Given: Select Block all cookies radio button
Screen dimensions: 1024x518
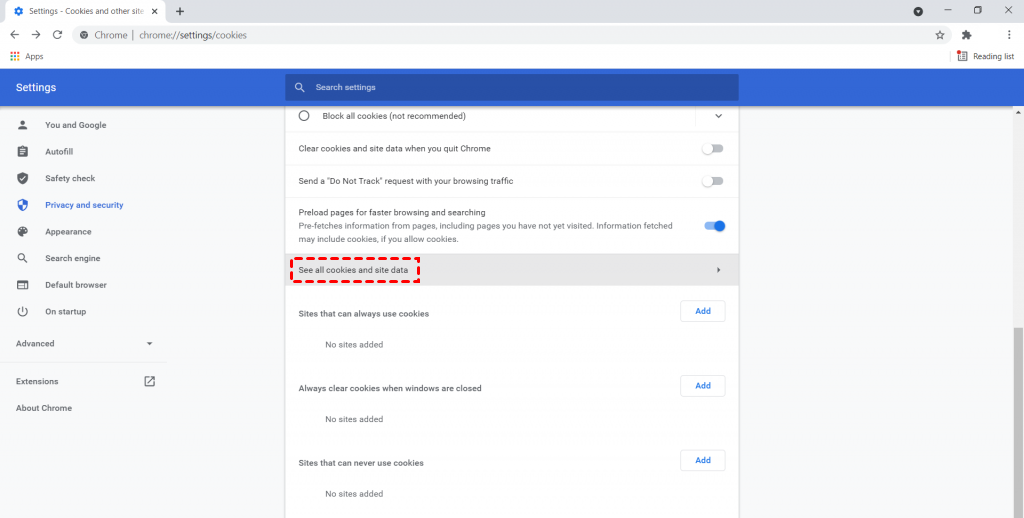Looking at the screenshot, I should 304,116.
